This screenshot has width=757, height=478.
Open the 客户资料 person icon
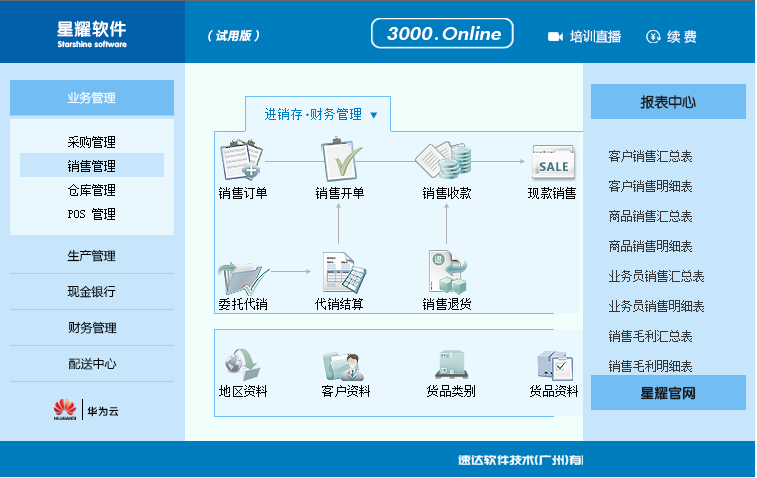click(x=344, y=366)
